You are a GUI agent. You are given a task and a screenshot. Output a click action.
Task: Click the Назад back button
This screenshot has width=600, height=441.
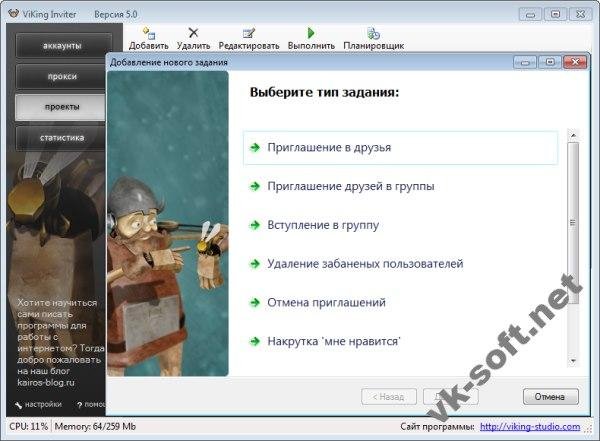click(389, 397)
